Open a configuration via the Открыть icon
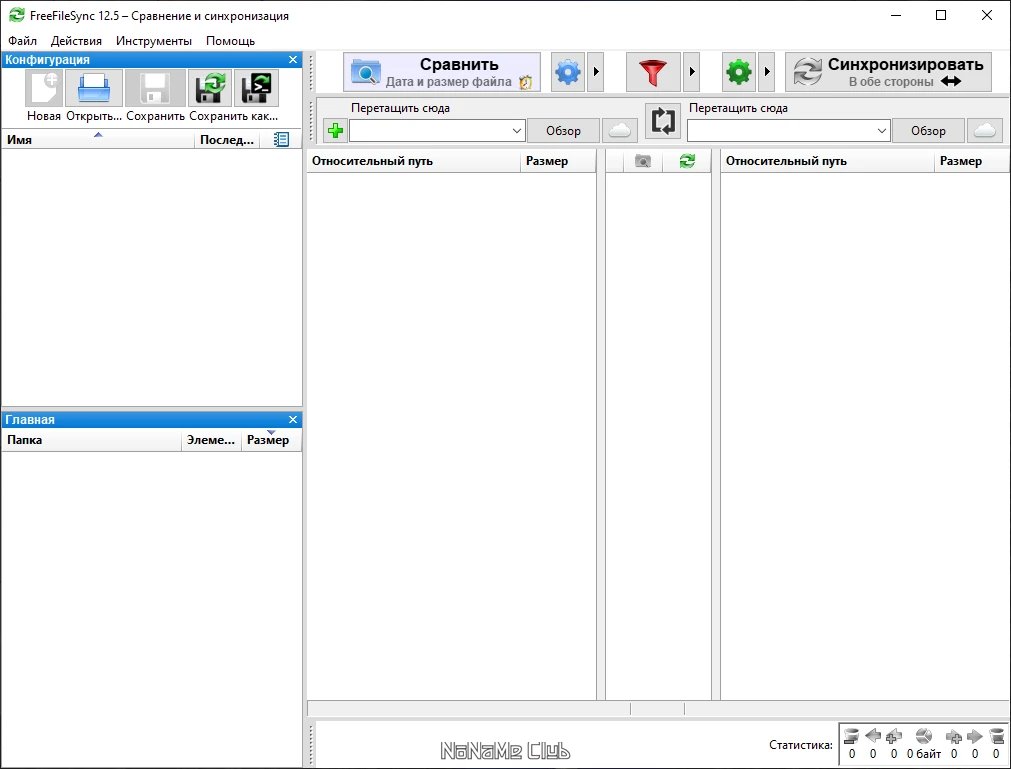Image resolution: width=1011 pixels, height=769 pixels. pos(94,88)
